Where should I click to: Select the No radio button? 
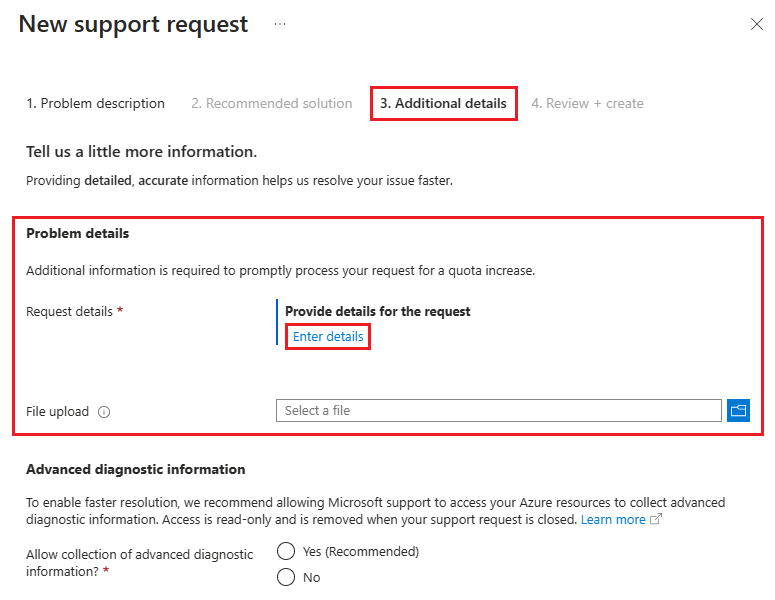click(x=286, y=577)
